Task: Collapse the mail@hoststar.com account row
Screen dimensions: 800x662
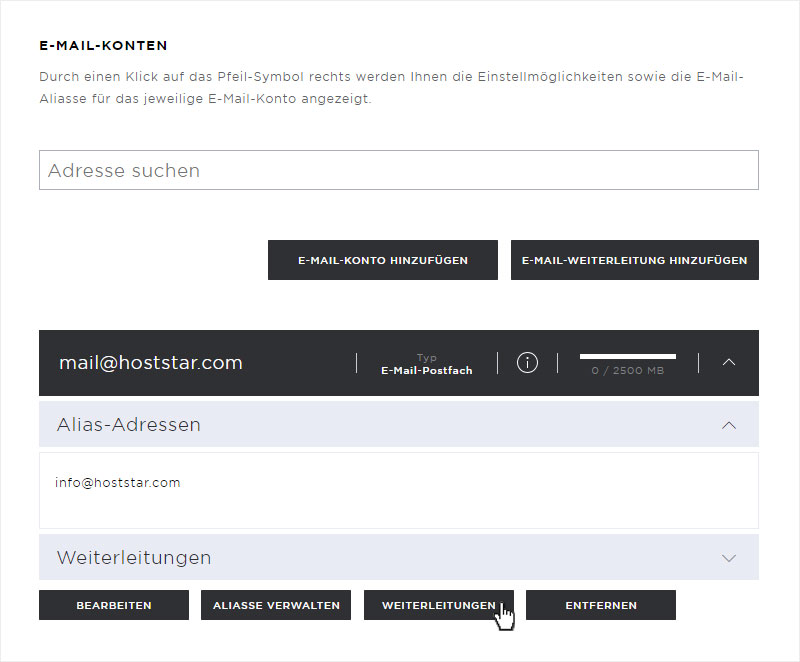Action: click(x=729, y=362)
